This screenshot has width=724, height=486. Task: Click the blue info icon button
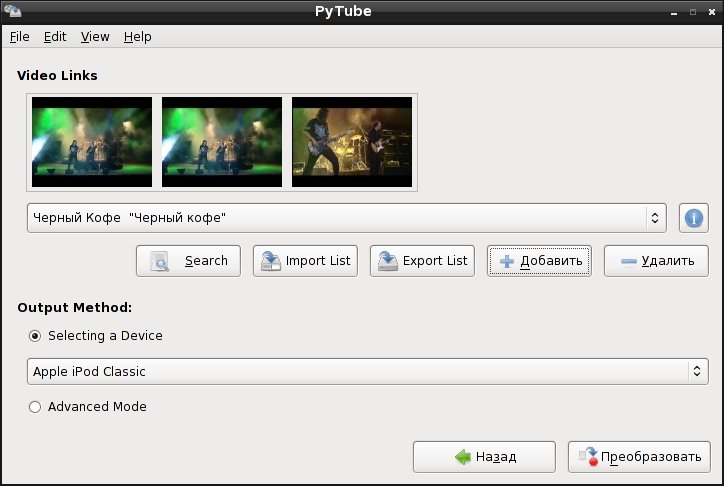[694, 218]
